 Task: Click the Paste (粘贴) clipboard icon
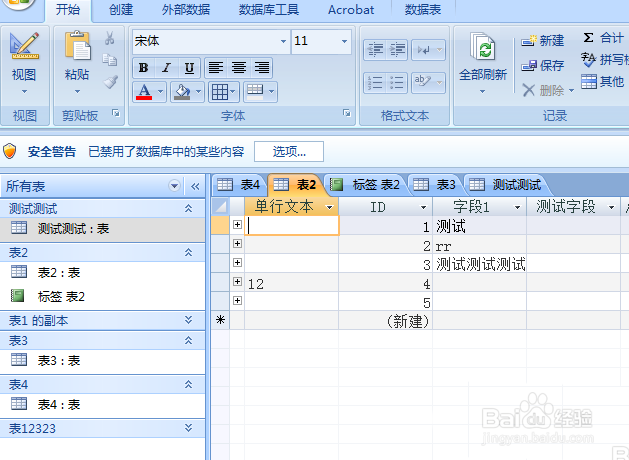(77, 45)
